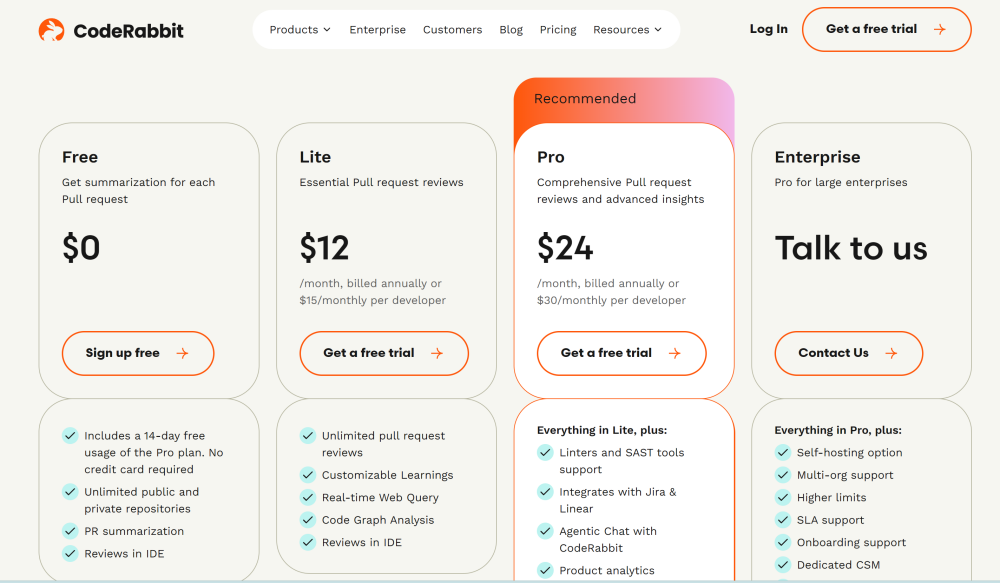Click the Log In link

click(x=768, y=29)
